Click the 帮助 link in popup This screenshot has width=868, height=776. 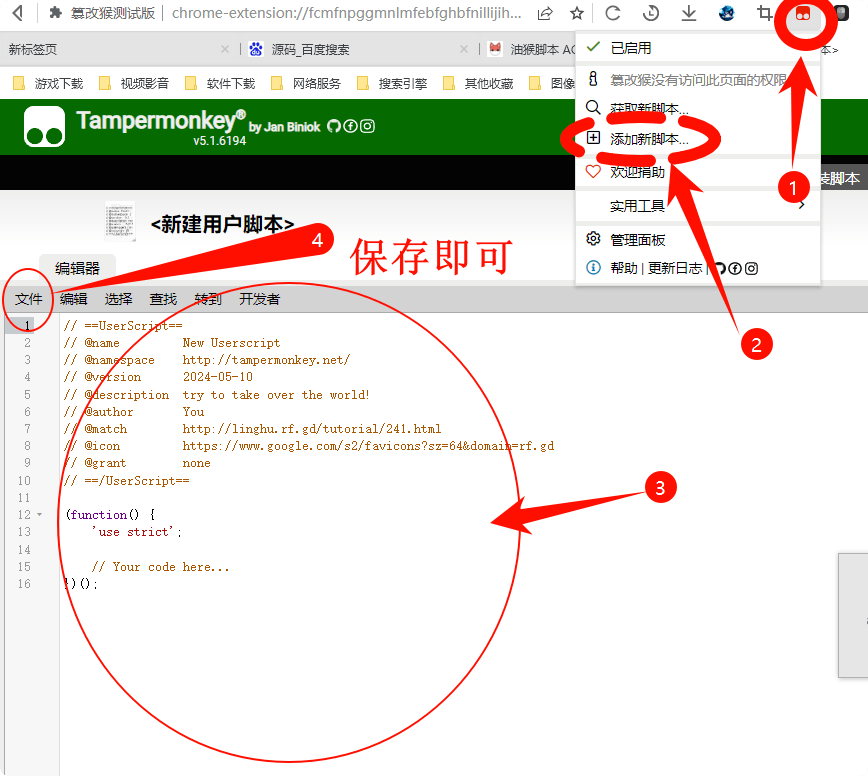coord(624,268)
